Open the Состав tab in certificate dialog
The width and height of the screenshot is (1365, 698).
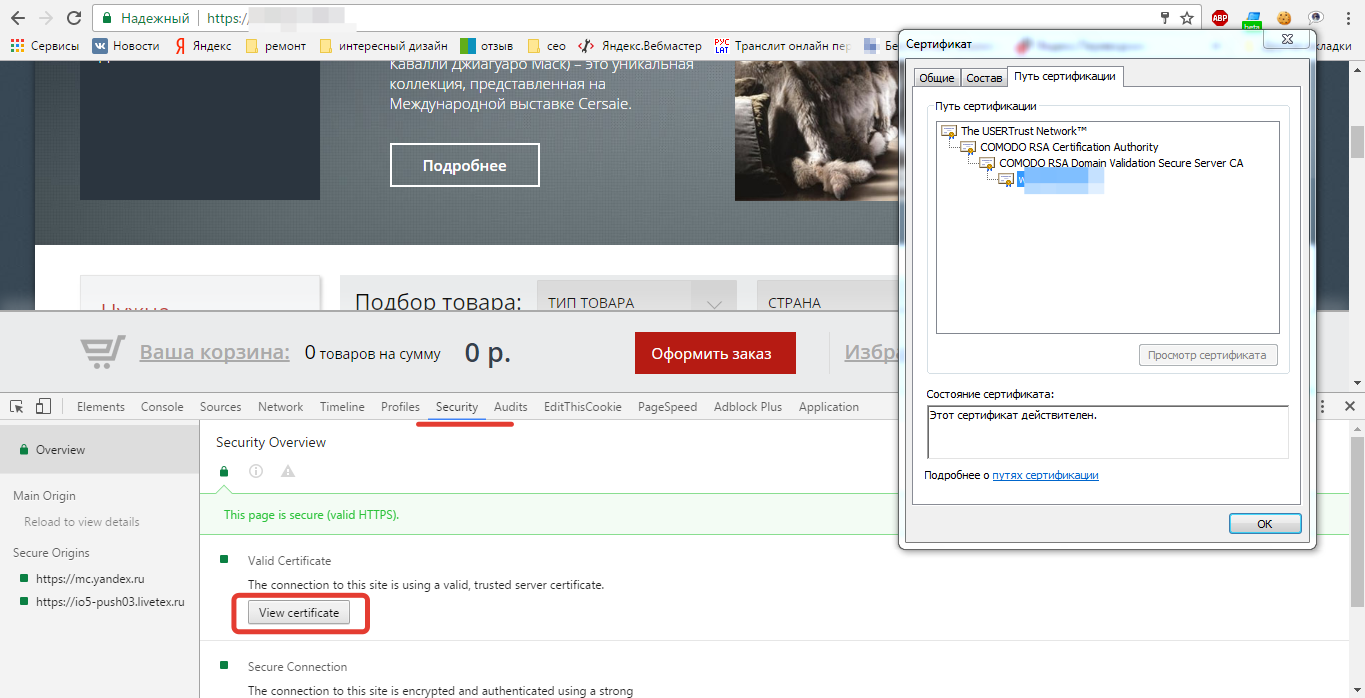point(984,78)
